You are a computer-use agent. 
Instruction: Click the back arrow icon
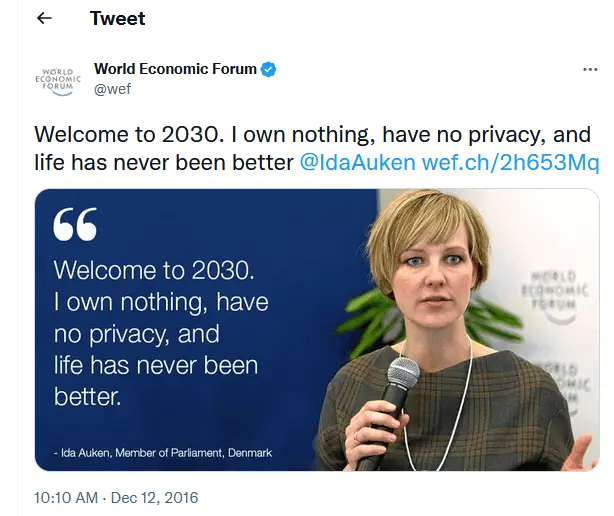pos(44,19)
